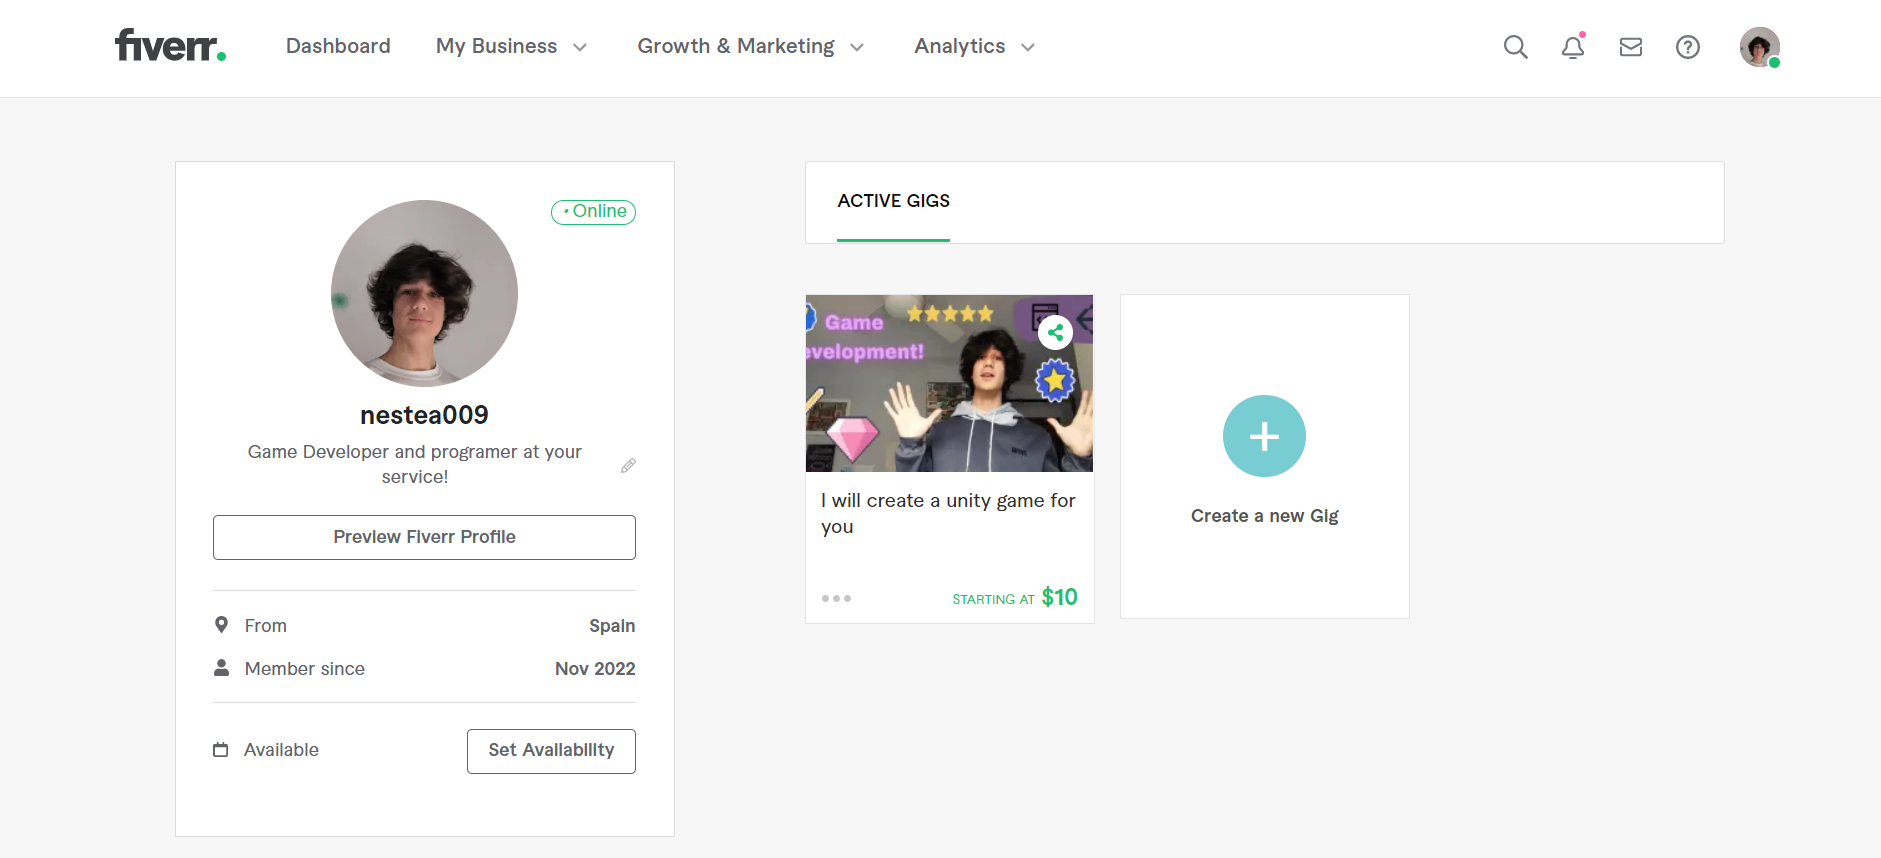Expand the Growth & Marketing dropdown

pyautogui.click(x=750, y=47)
